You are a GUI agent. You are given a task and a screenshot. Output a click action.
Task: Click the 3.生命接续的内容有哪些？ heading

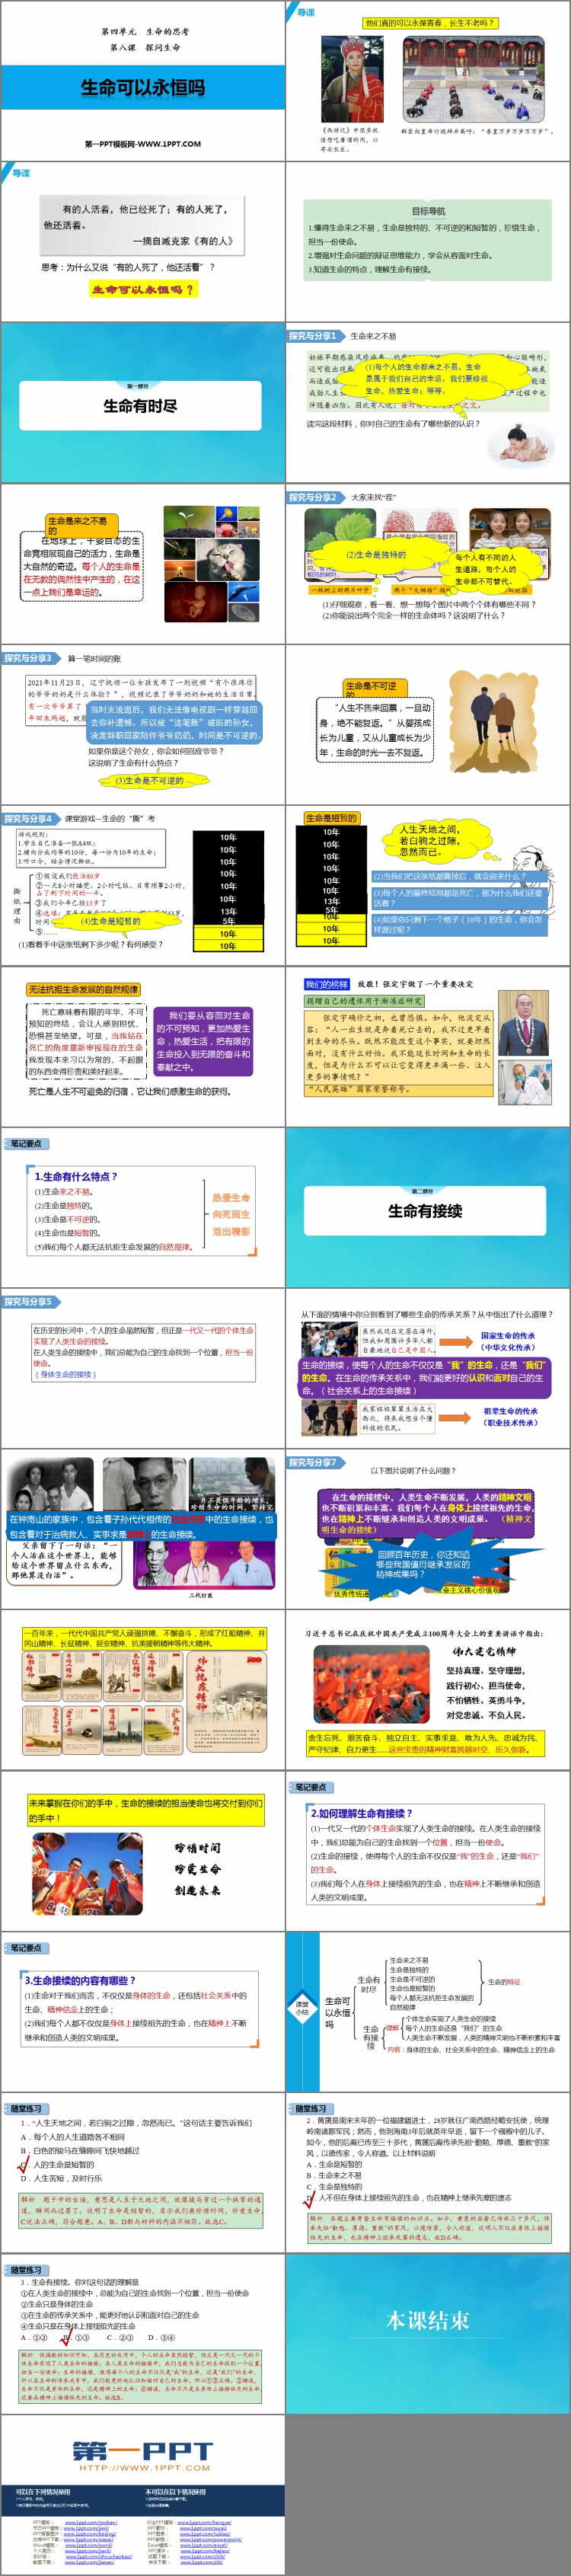80,1980
